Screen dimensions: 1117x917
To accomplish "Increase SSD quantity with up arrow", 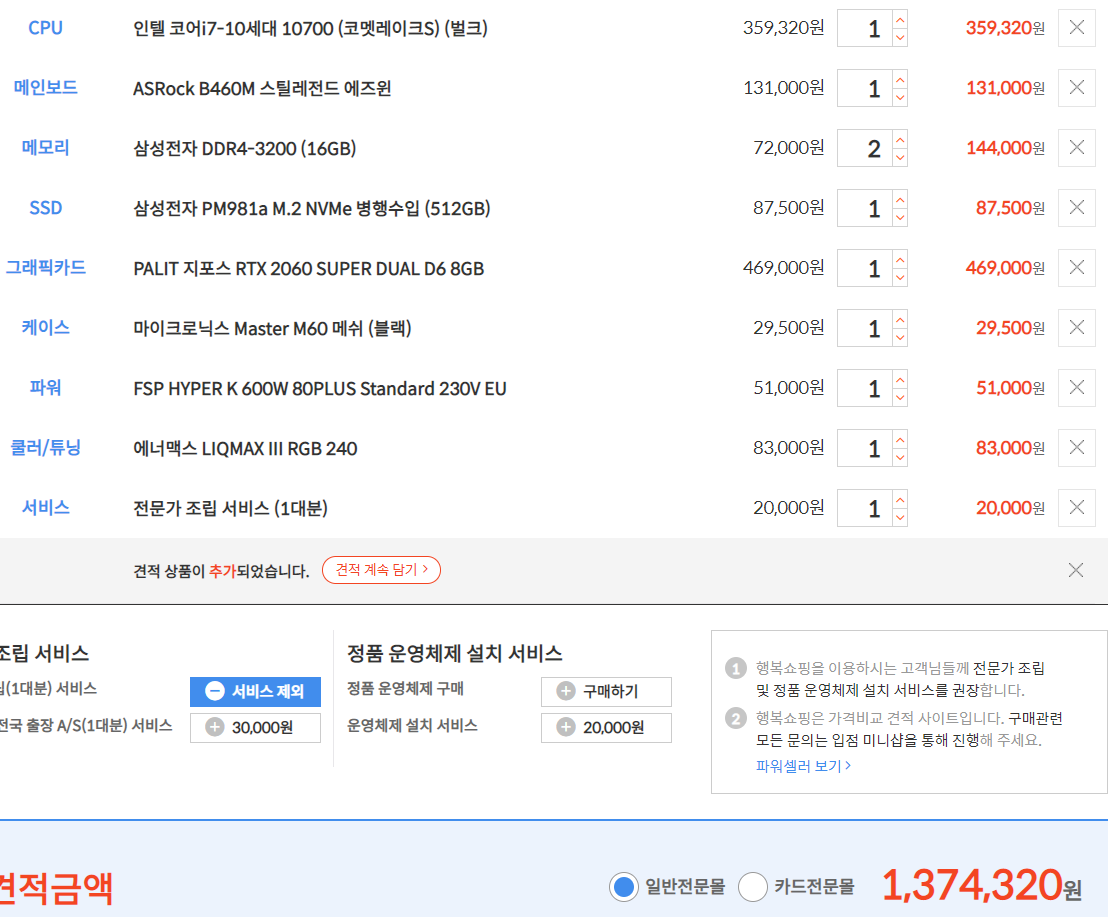I will tap(900, 199).
